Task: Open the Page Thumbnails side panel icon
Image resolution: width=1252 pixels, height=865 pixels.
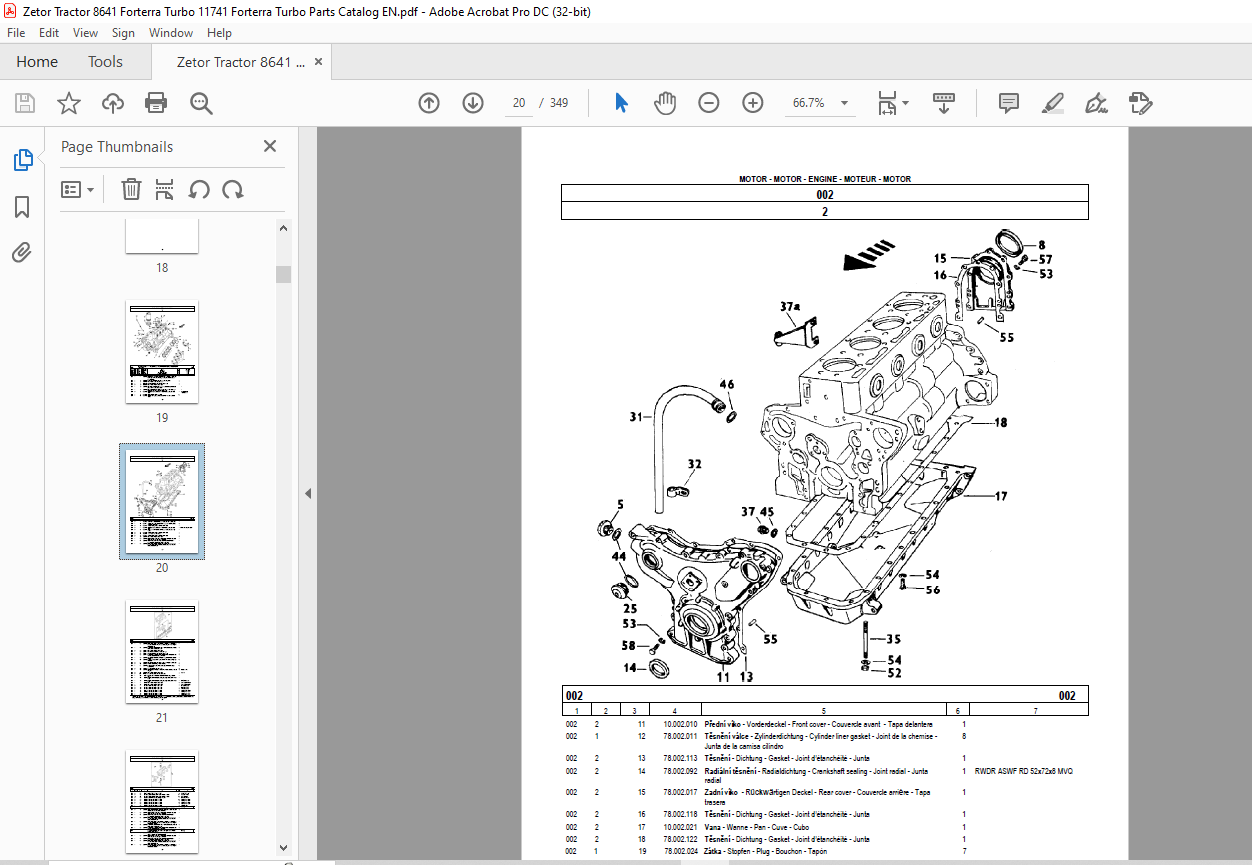Action: (x=22, y=160)
